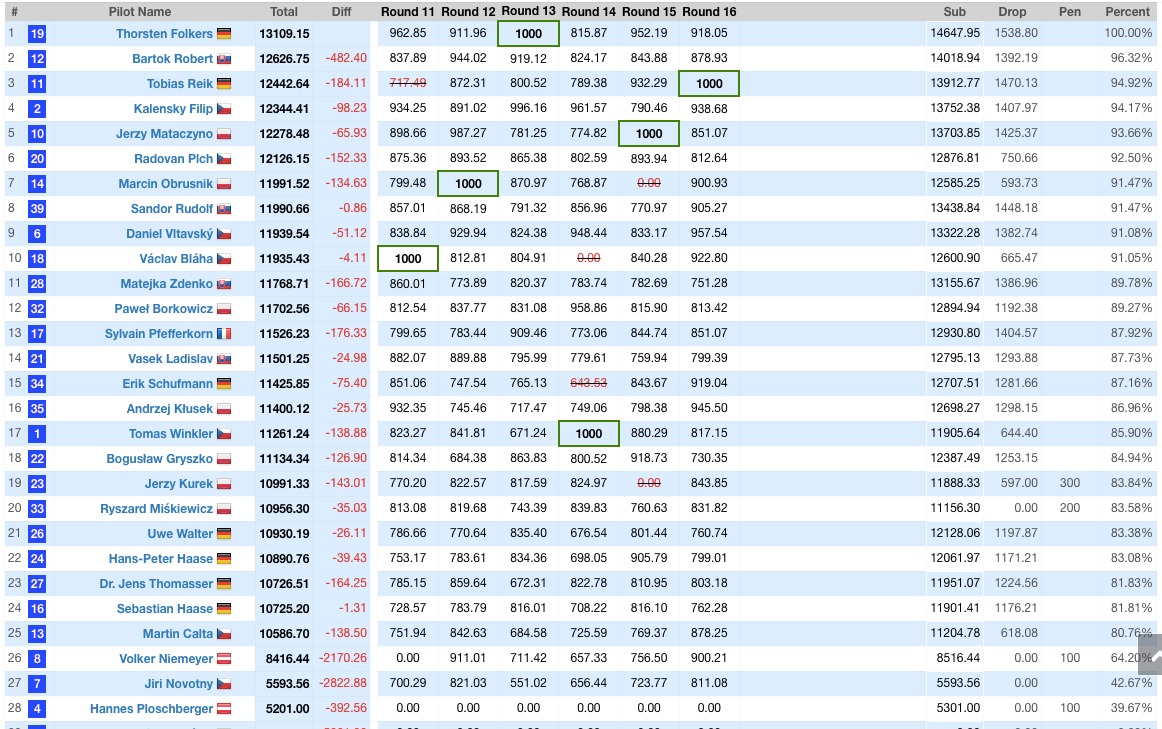Click the French flag beside Sylvain Pfefferkorn
Screen dimensions: 1162x729
[x=224, y=334]
